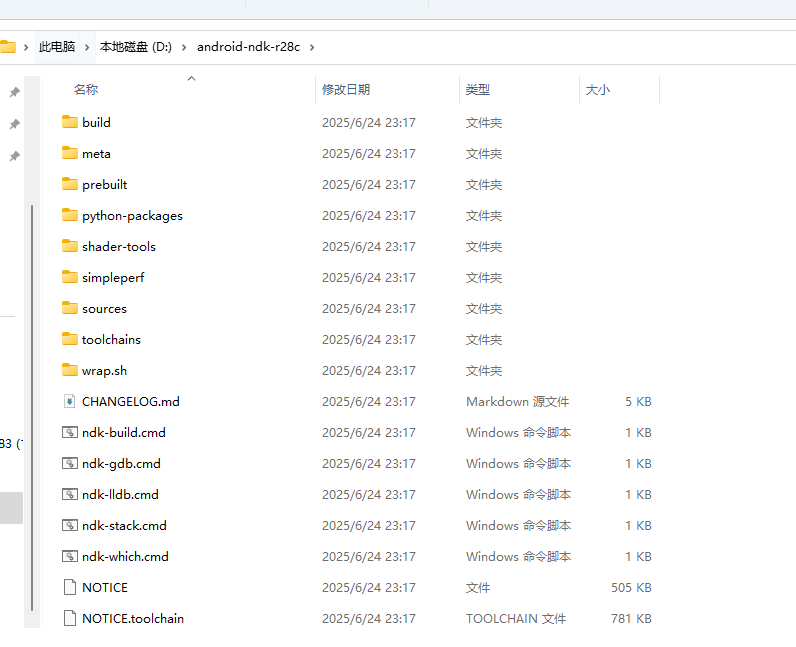Expand chevron after 本地磁盘 (D:) breadcrumb
The height and width of the screenshot is (647, 796).
(184, 47)
